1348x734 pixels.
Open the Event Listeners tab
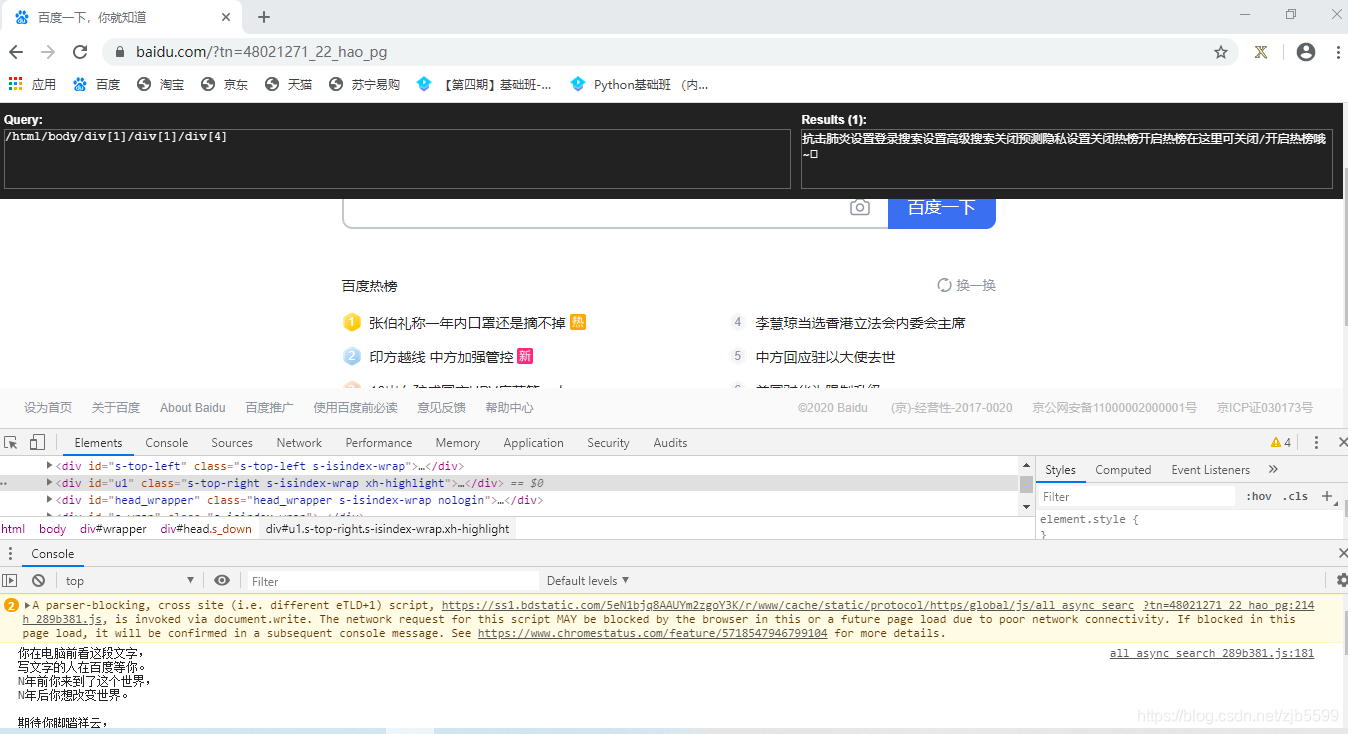click(x=1210, y=470)
